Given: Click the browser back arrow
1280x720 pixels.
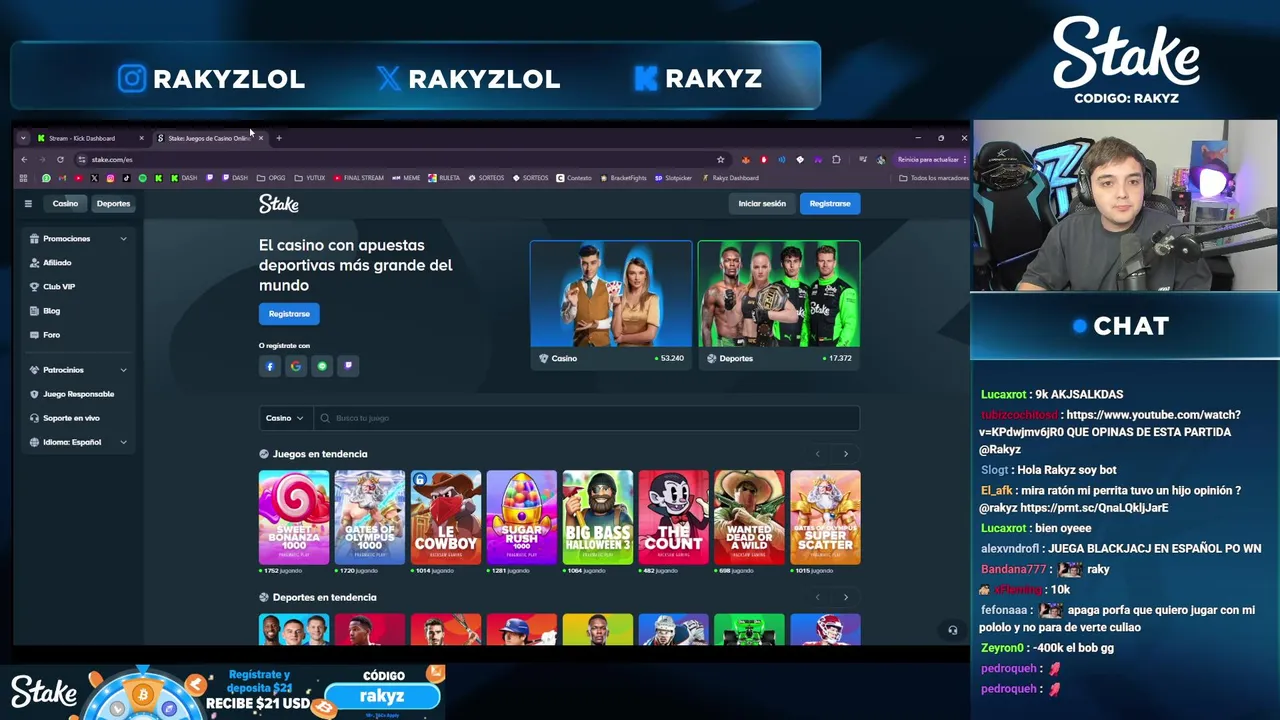Looking at the screenshot, I should [24, 159].
